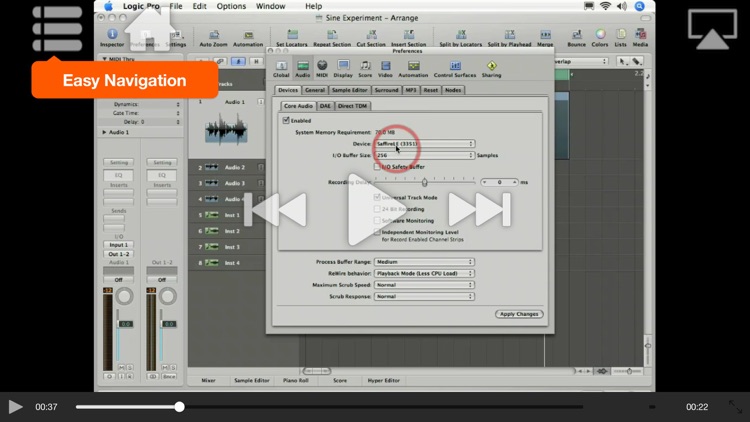Expand the Audio 1 disclosure triangle
Image resolution: width=750 pixels, height=422 pixels.
click(104, 132)
